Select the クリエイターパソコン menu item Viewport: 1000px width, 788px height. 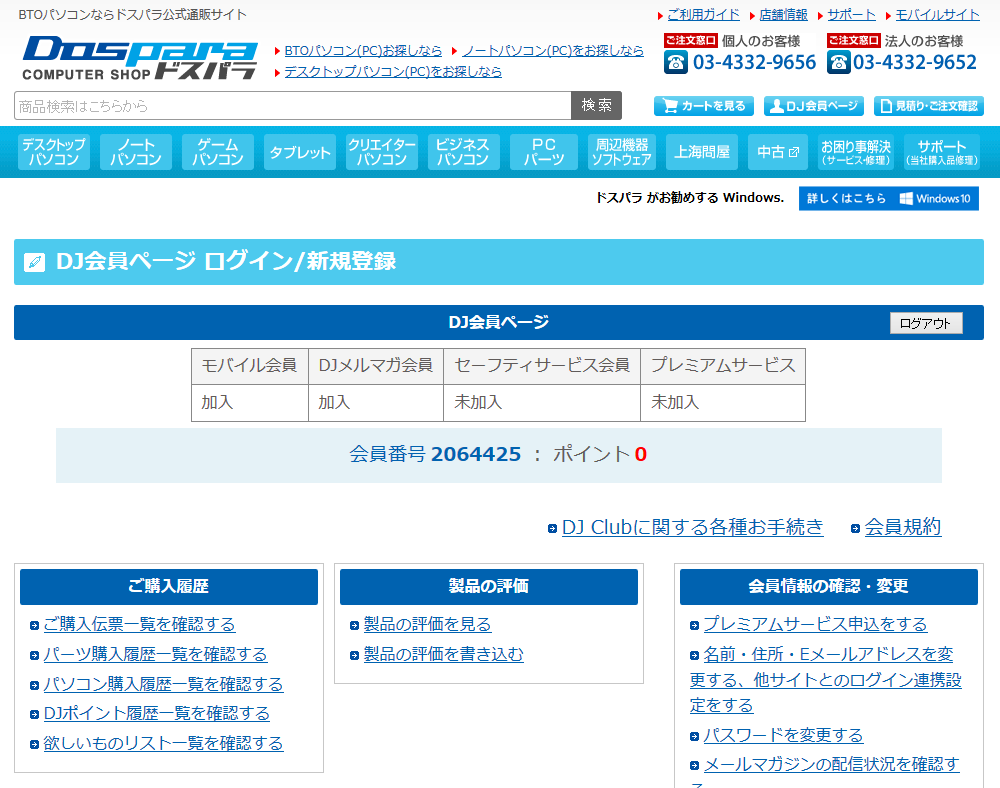pos(381,152)
